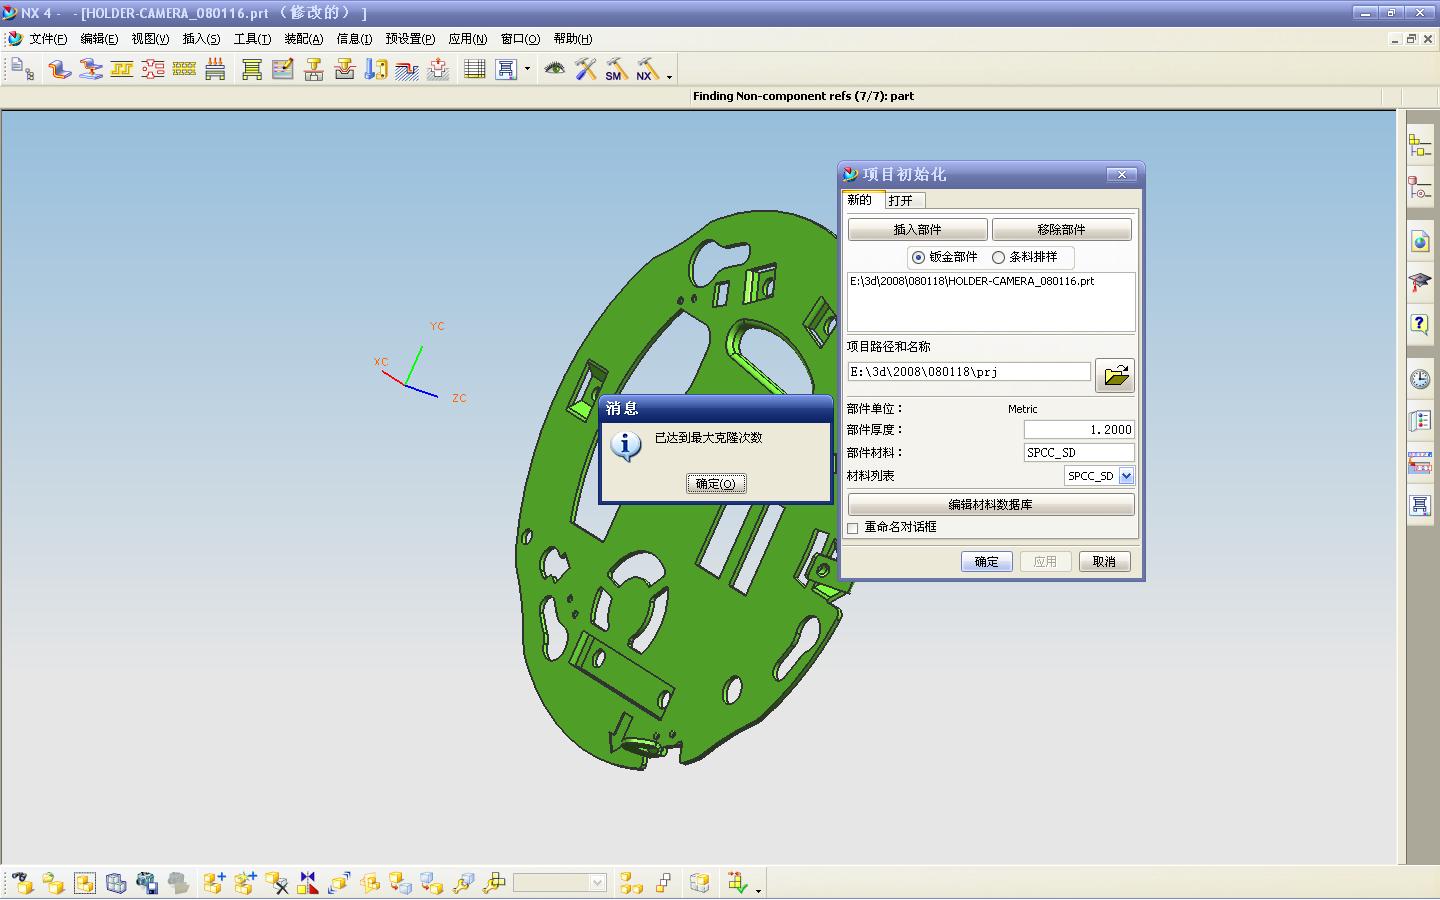Open the NX hammer tool icon
Image resolution: width=1440 pixels, height=900 pixels.
coord(647,69)
